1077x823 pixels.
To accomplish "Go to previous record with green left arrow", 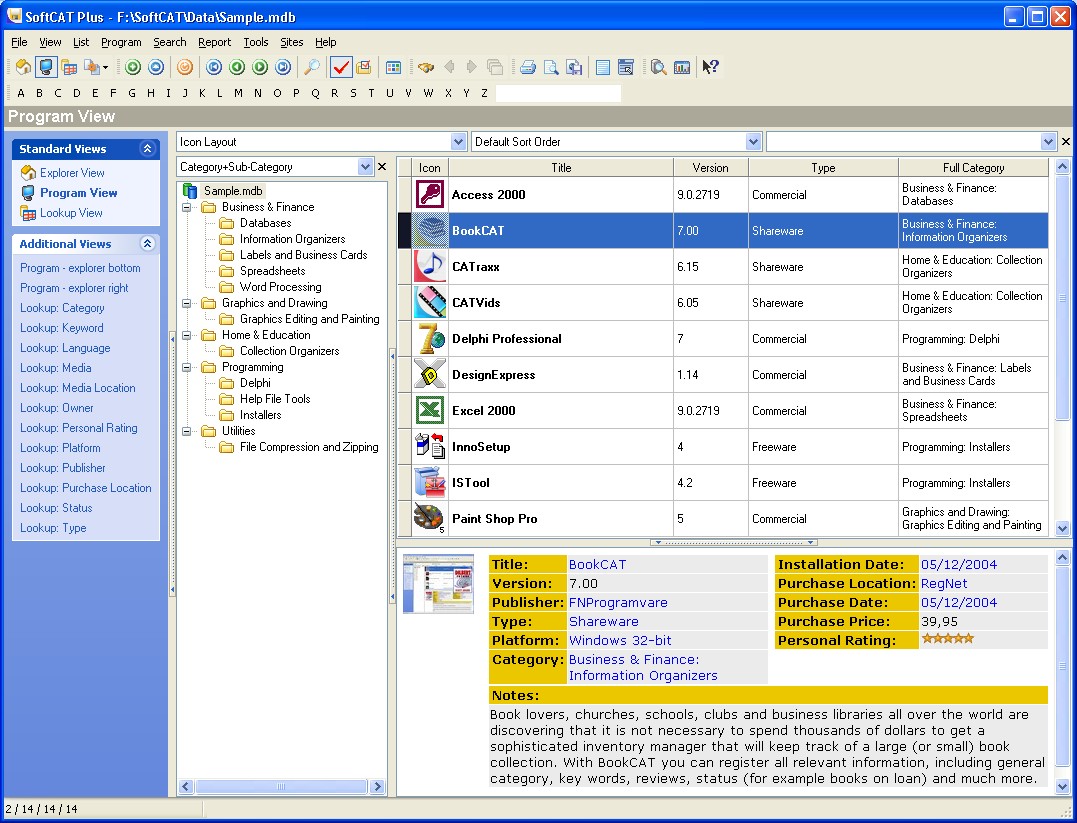I will click(237, 67).
